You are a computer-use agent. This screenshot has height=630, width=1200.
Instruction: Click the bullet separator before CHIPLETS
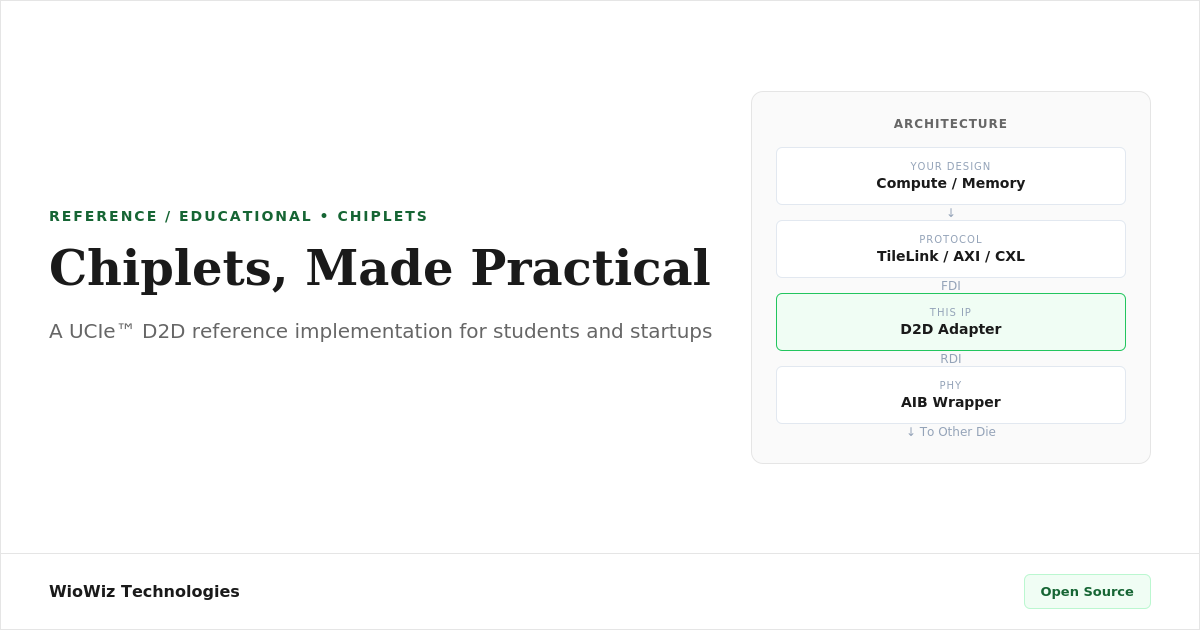pos(324,216)
